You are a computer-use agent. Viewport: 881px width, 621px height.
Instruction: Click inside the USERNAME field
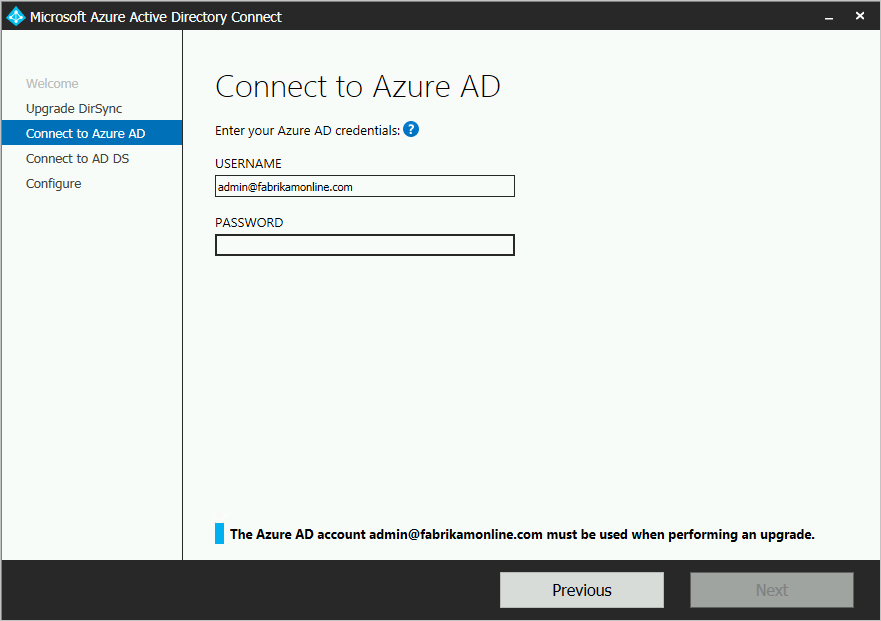click(x=364, y=185)
